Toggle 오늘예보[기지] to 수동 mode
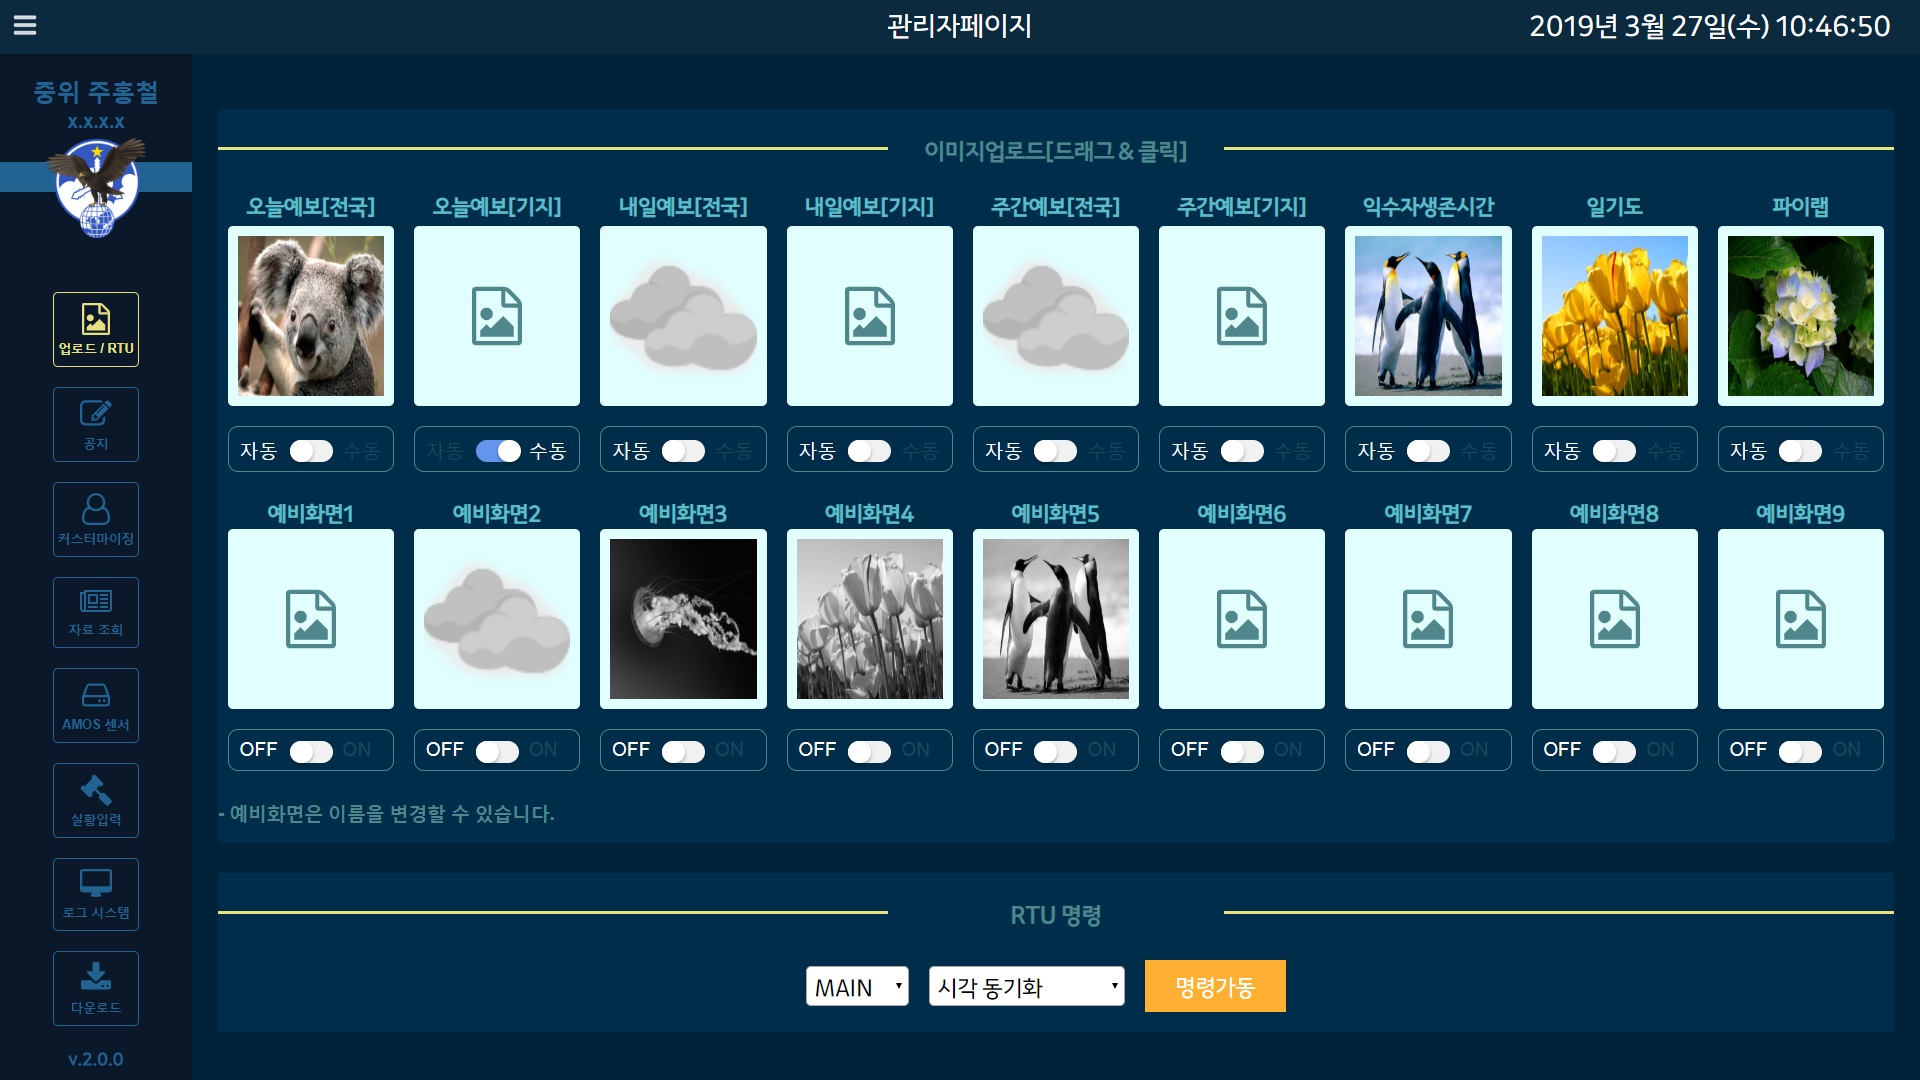 tap(497, 450)
